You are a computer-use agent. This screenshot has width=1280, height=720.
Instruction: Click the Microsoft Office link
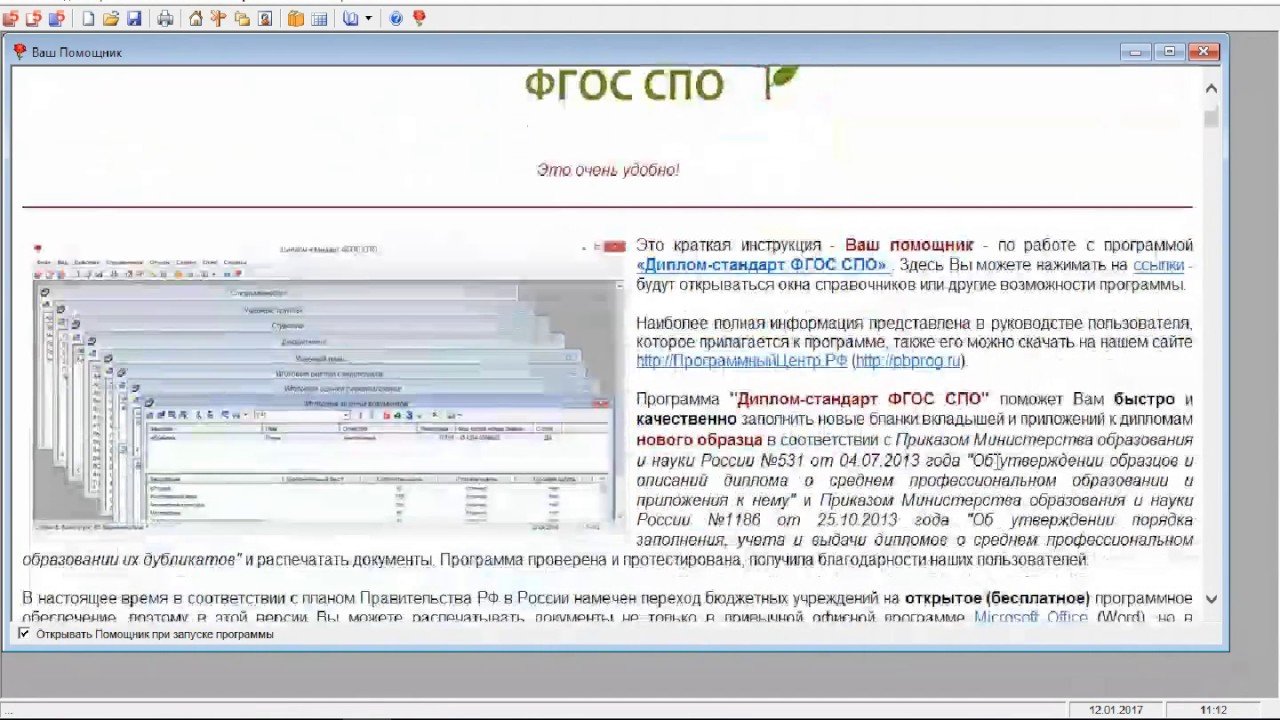tap(1030, 617)
